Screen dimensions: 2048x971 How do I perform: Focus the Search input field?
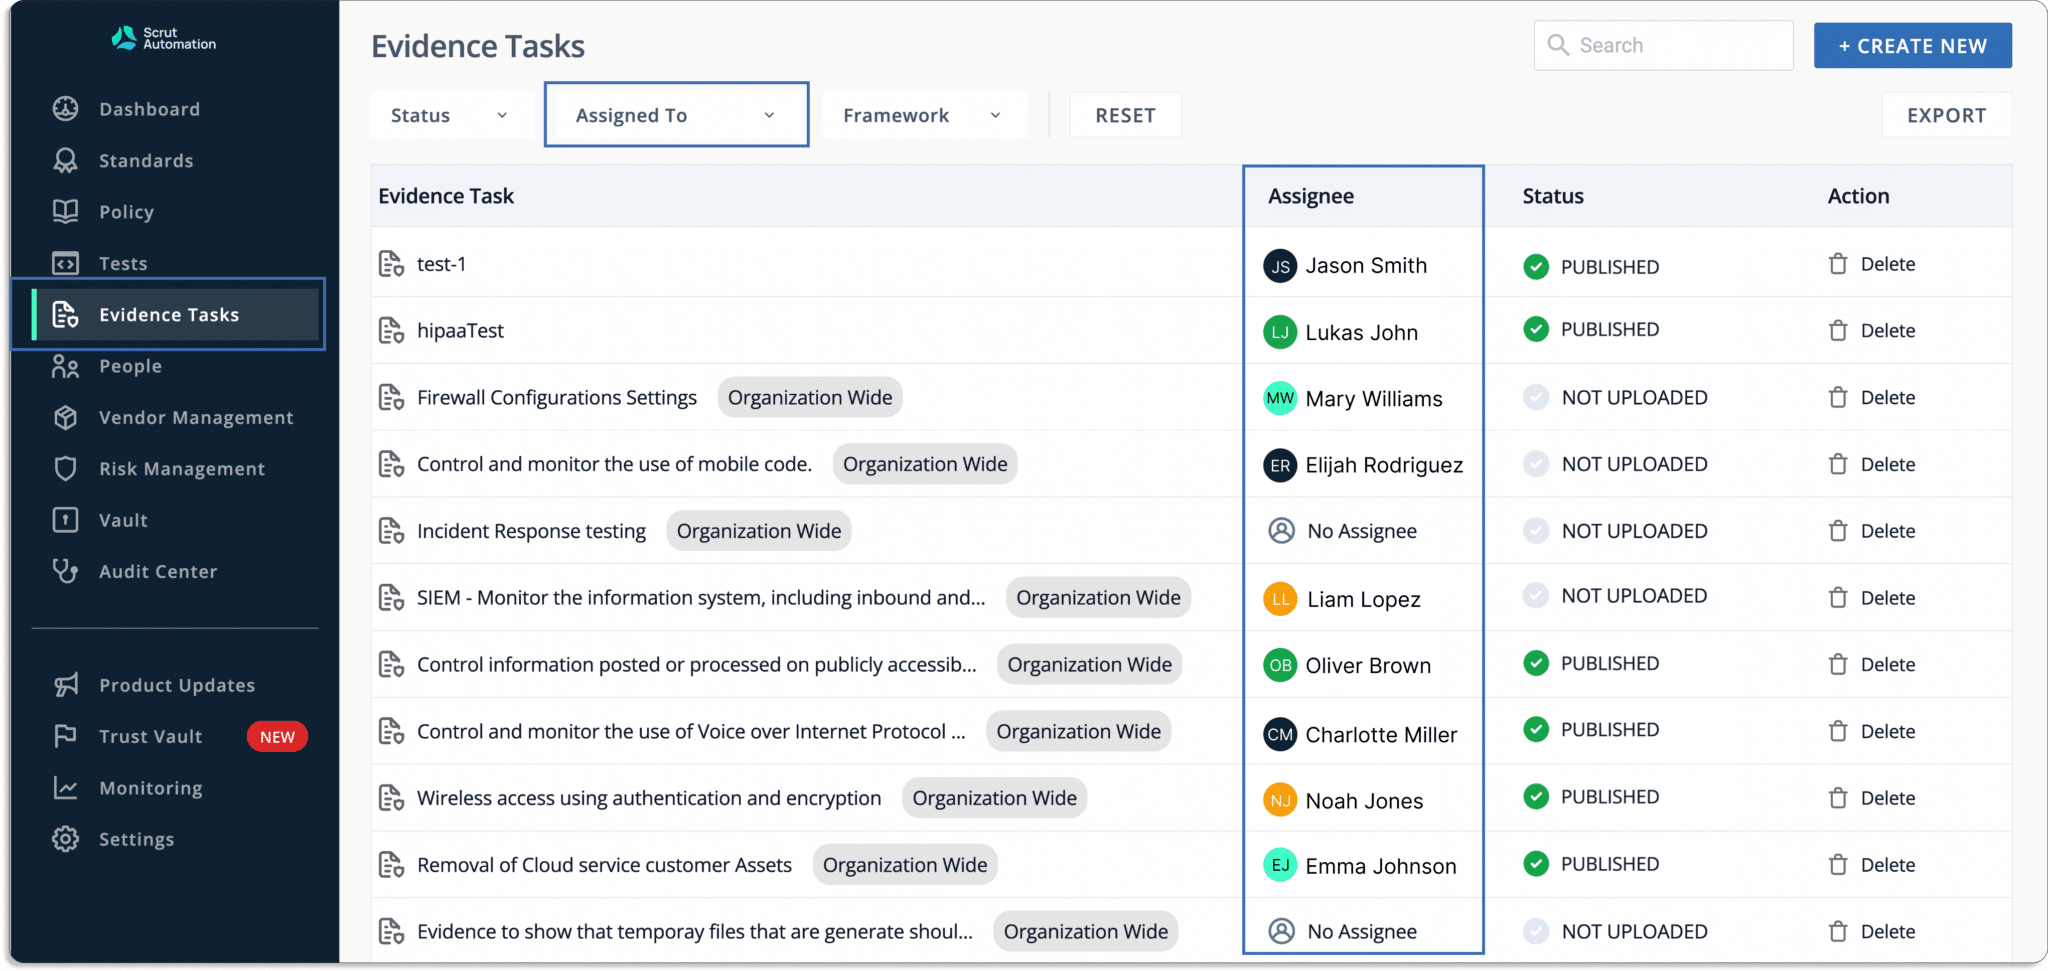pyautogui.click(x=1663, y=46)
